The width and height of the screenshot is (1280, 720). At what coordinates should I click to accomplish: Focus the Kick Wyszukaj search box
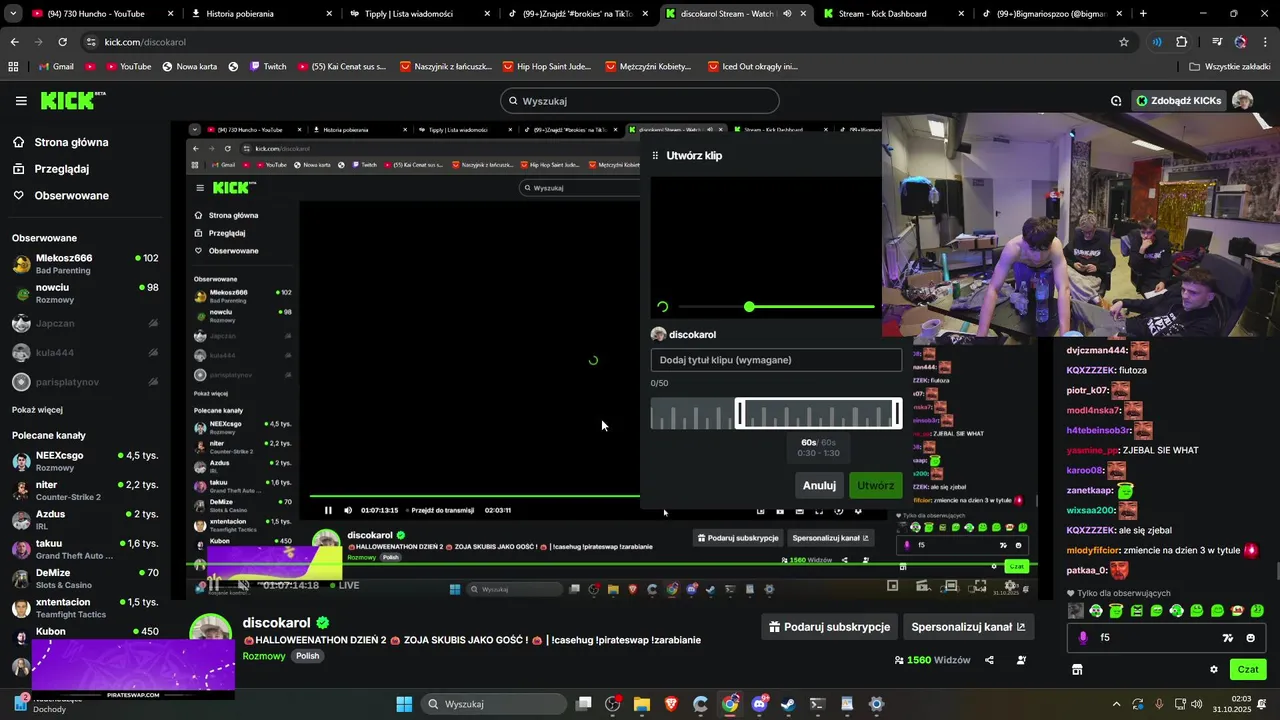[x=640, y=101]
